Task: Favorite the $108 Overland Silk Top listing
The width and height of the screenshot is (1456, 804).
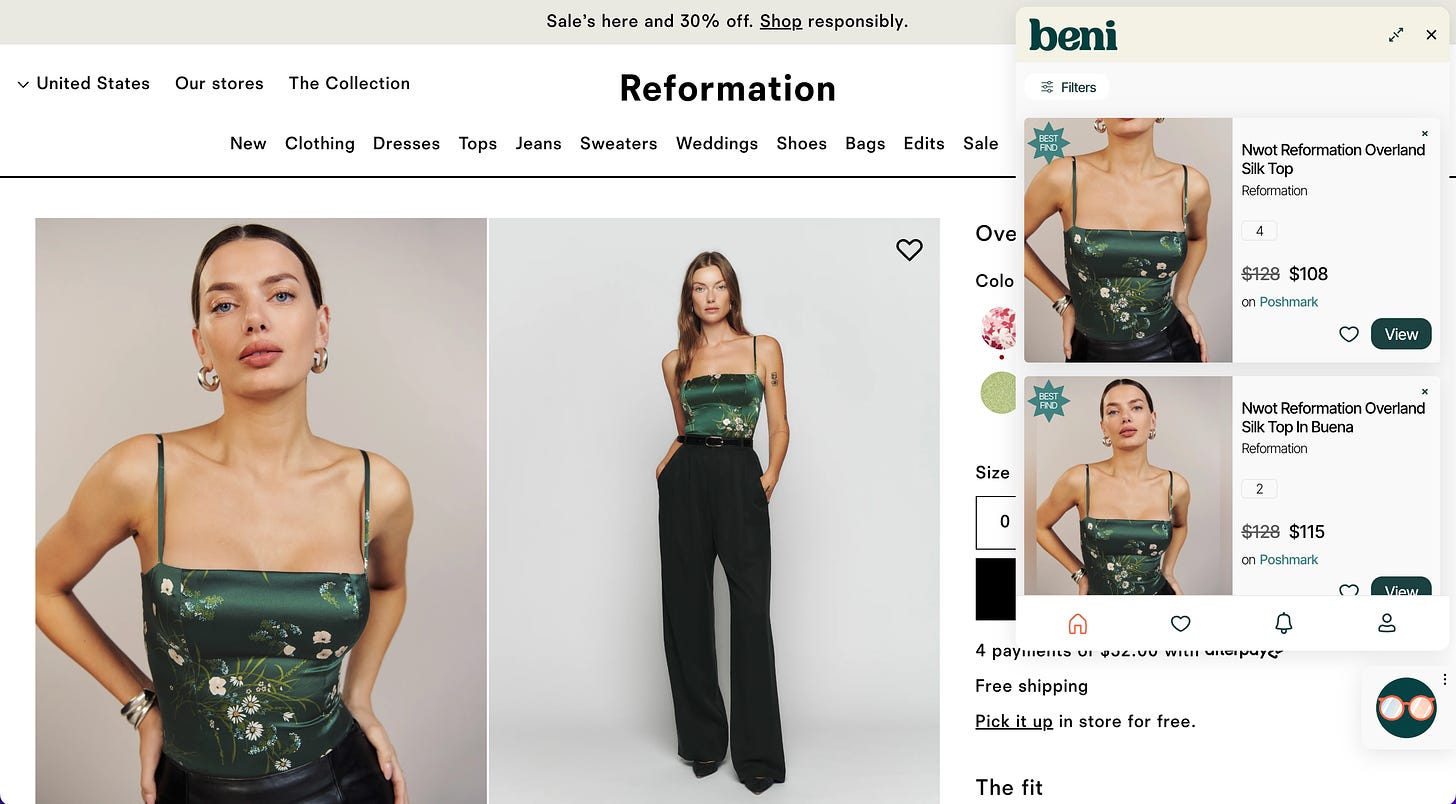Action: (1349, 334)
